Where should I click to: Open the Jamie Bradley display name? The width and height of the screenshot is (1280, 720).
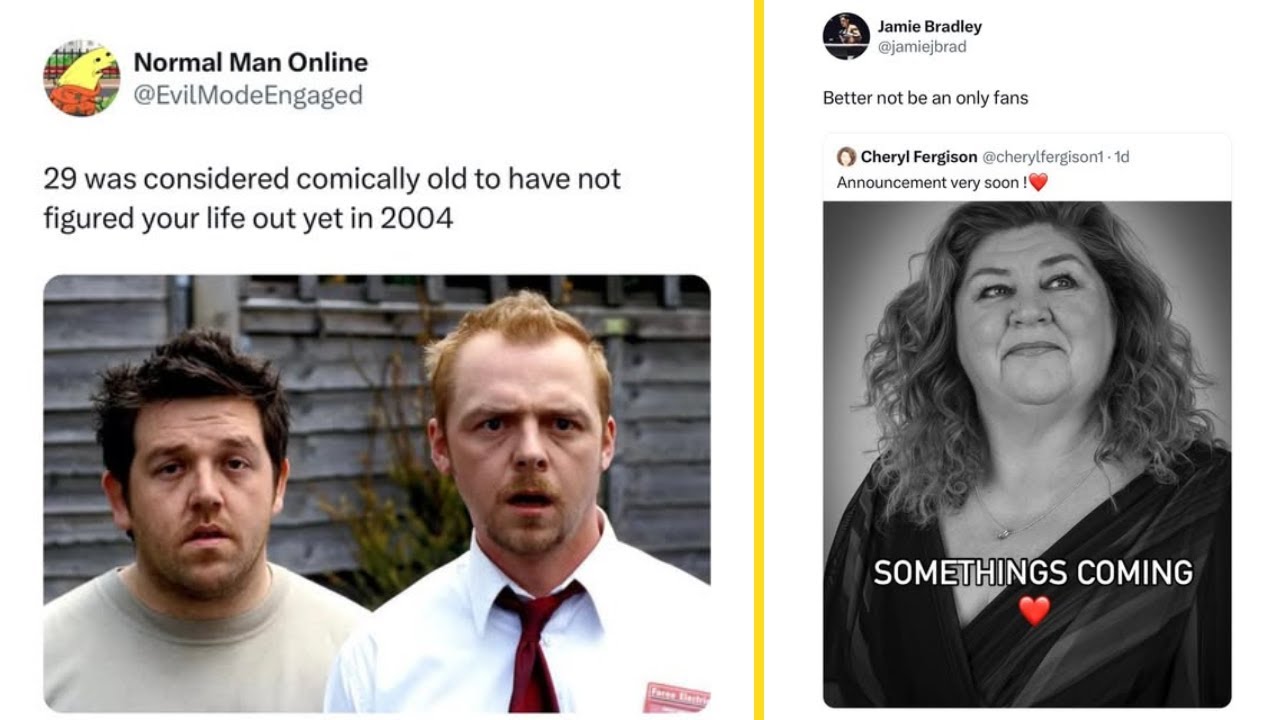(x=930, y=27)
